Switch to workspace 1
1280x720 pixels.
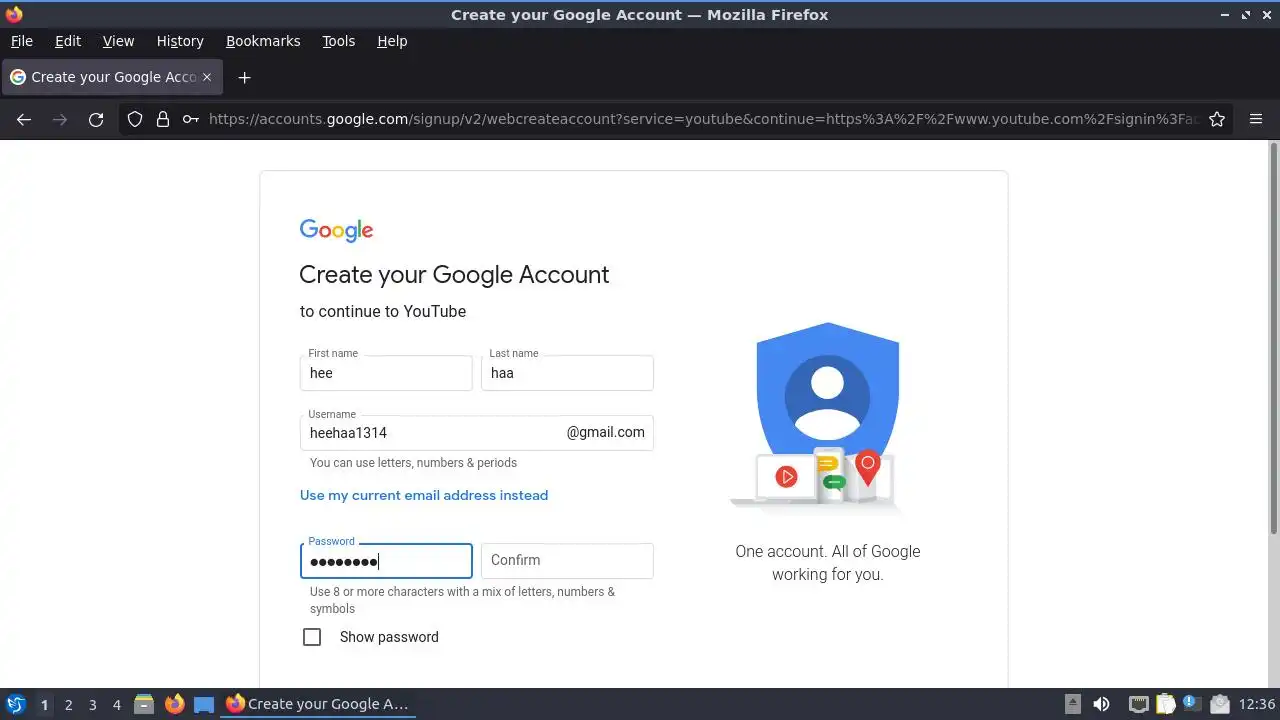[44, 704]
